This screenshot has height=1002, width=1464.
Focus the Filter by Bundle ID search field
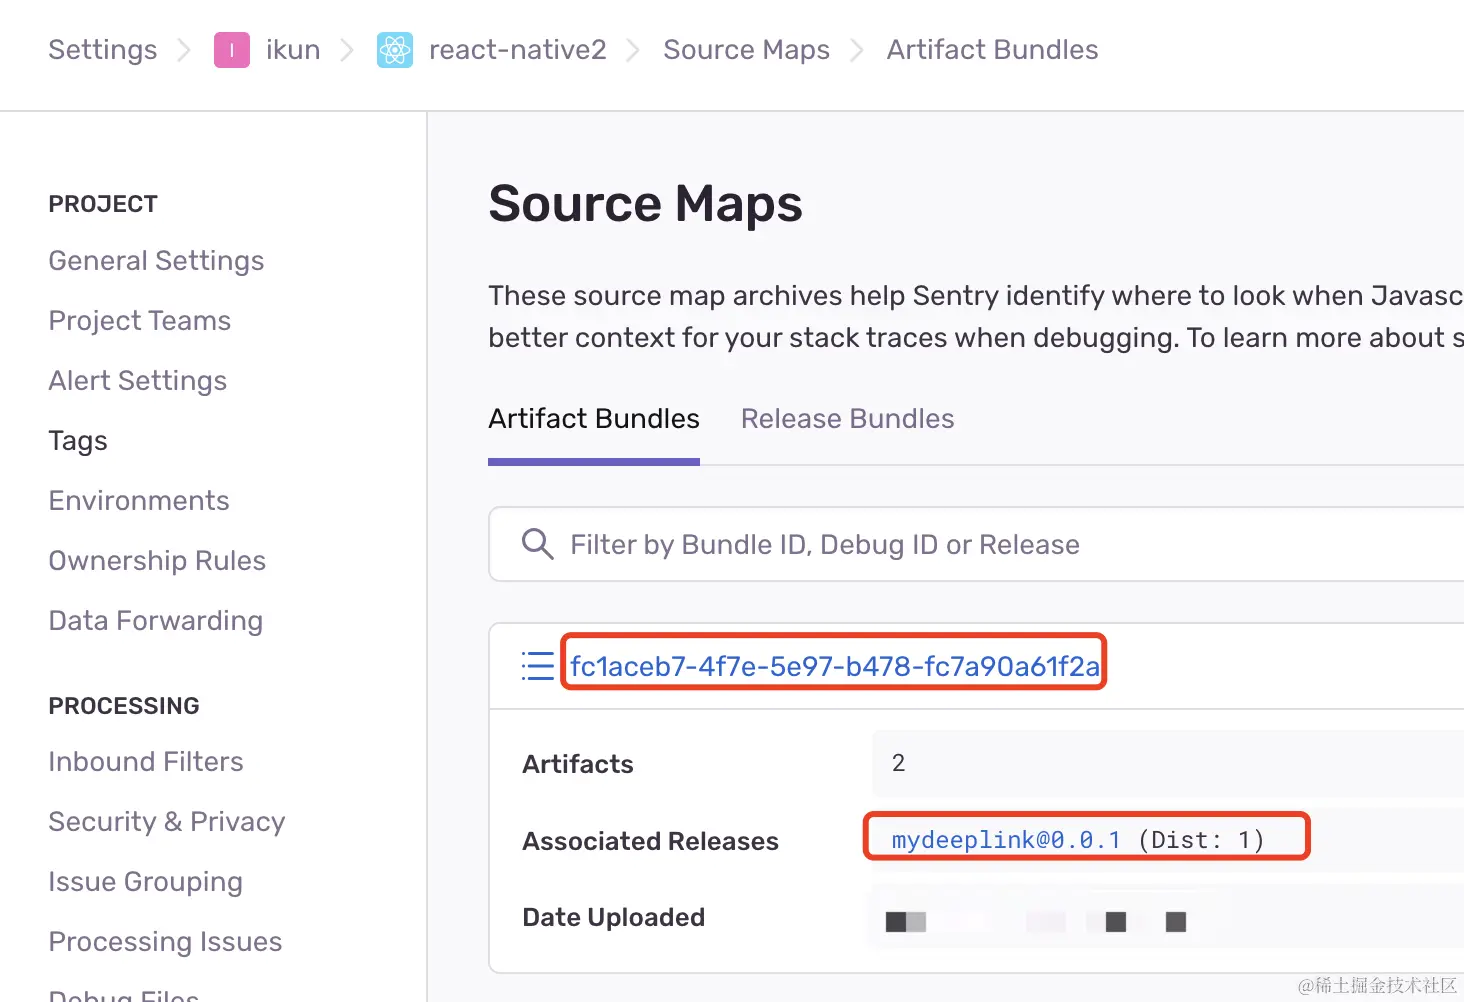point(976,544)
